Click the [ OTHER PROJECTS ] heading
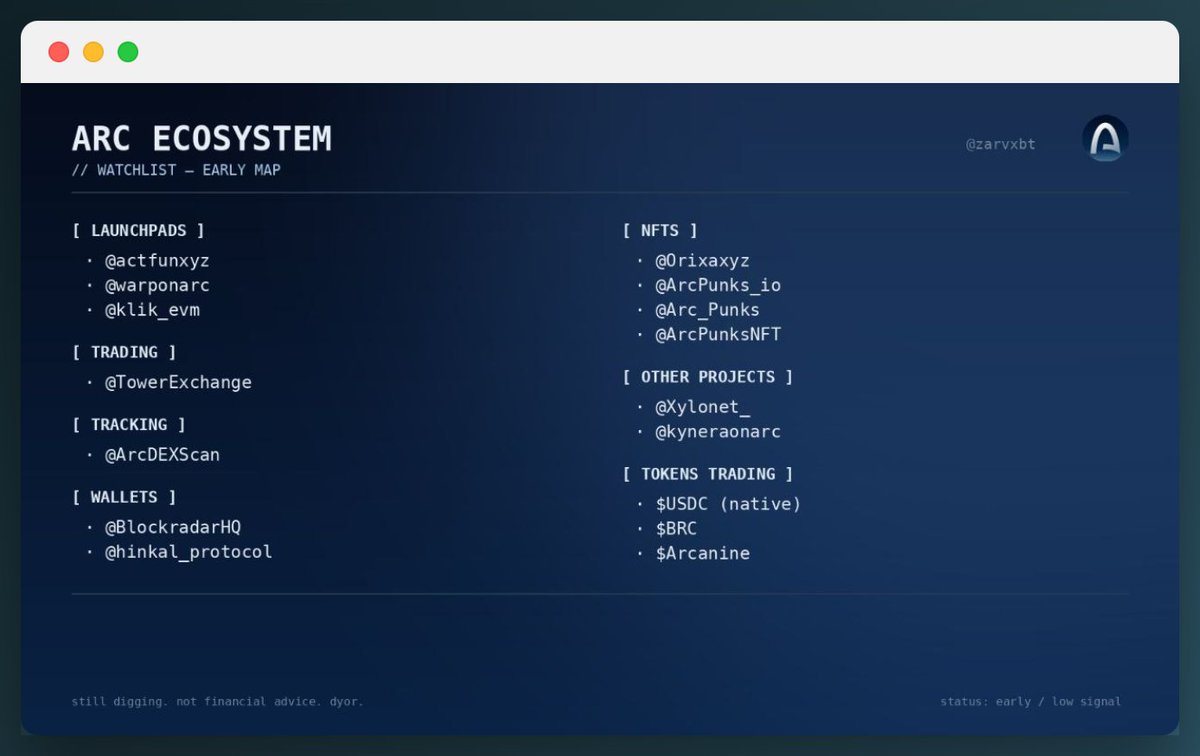Viewport: 1200px width, 756px height. pos(708,377)
